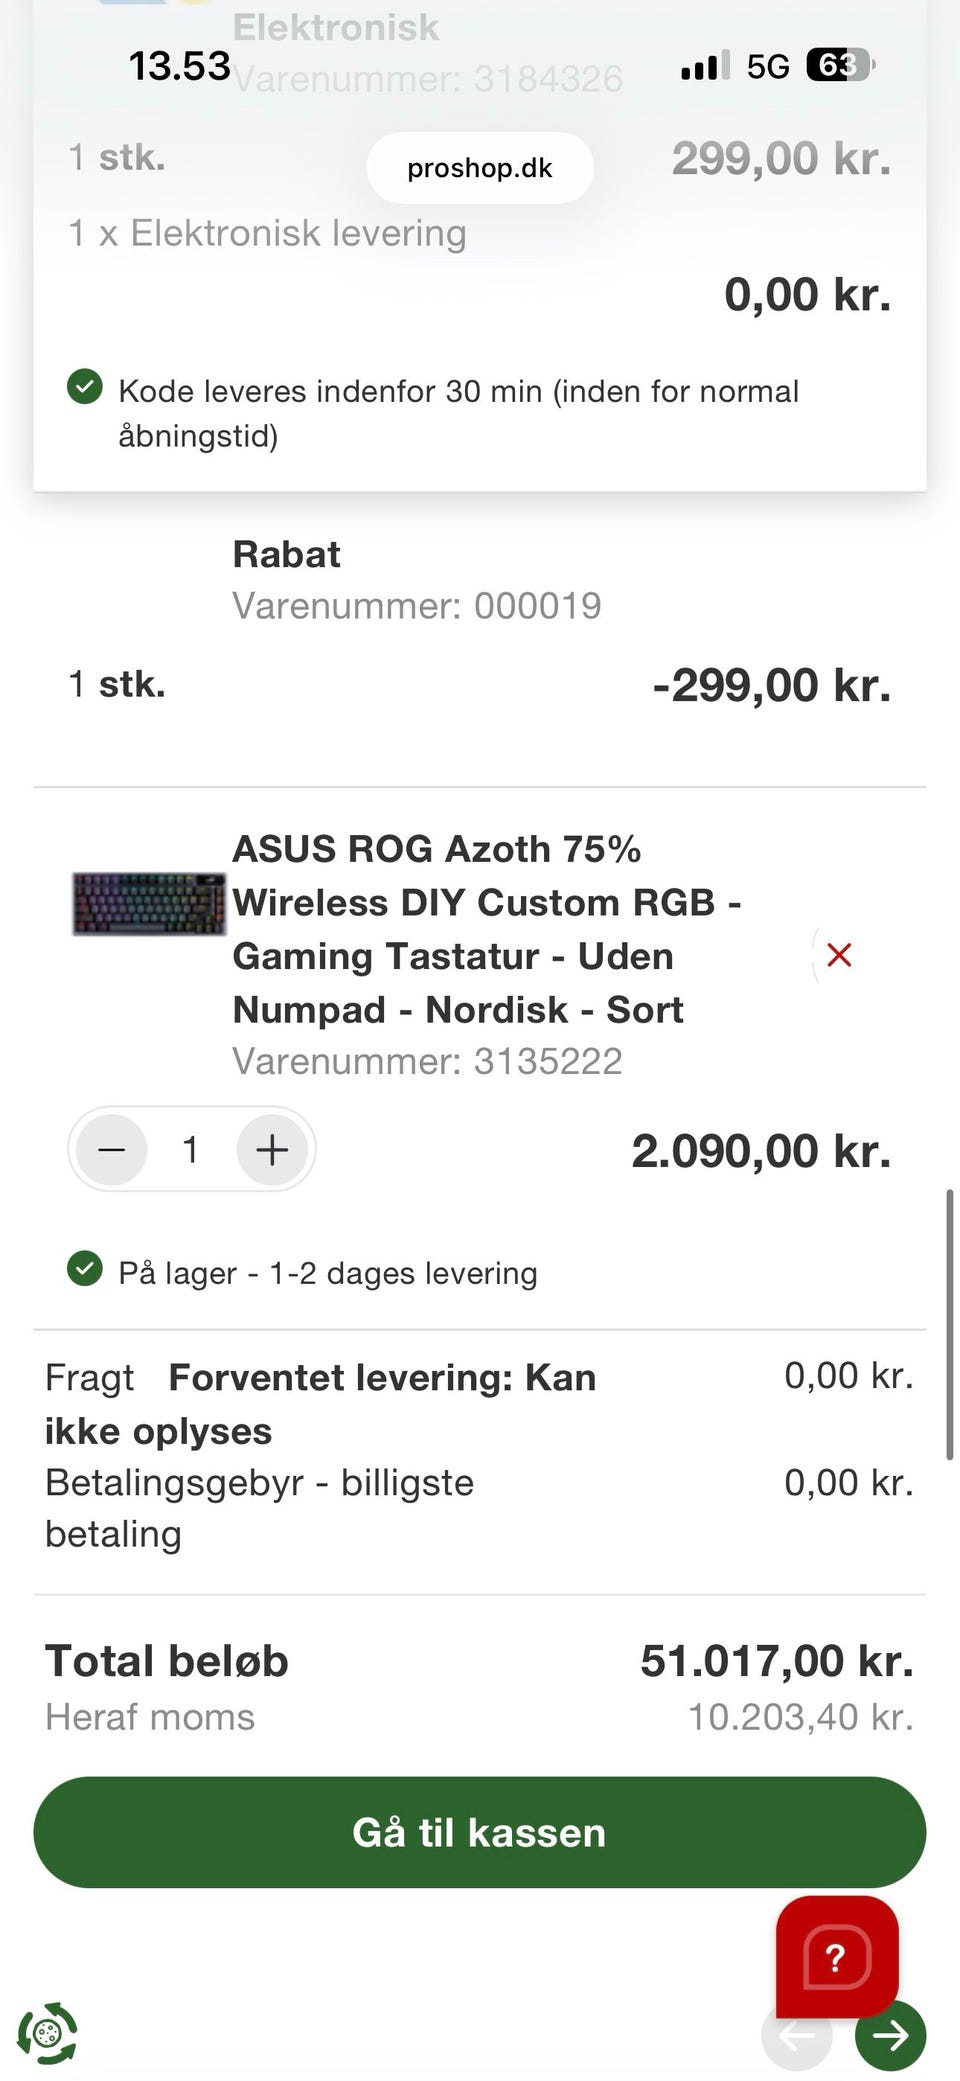
Task: Tap the green forward arrow button
Action: tap(890, 2034)
